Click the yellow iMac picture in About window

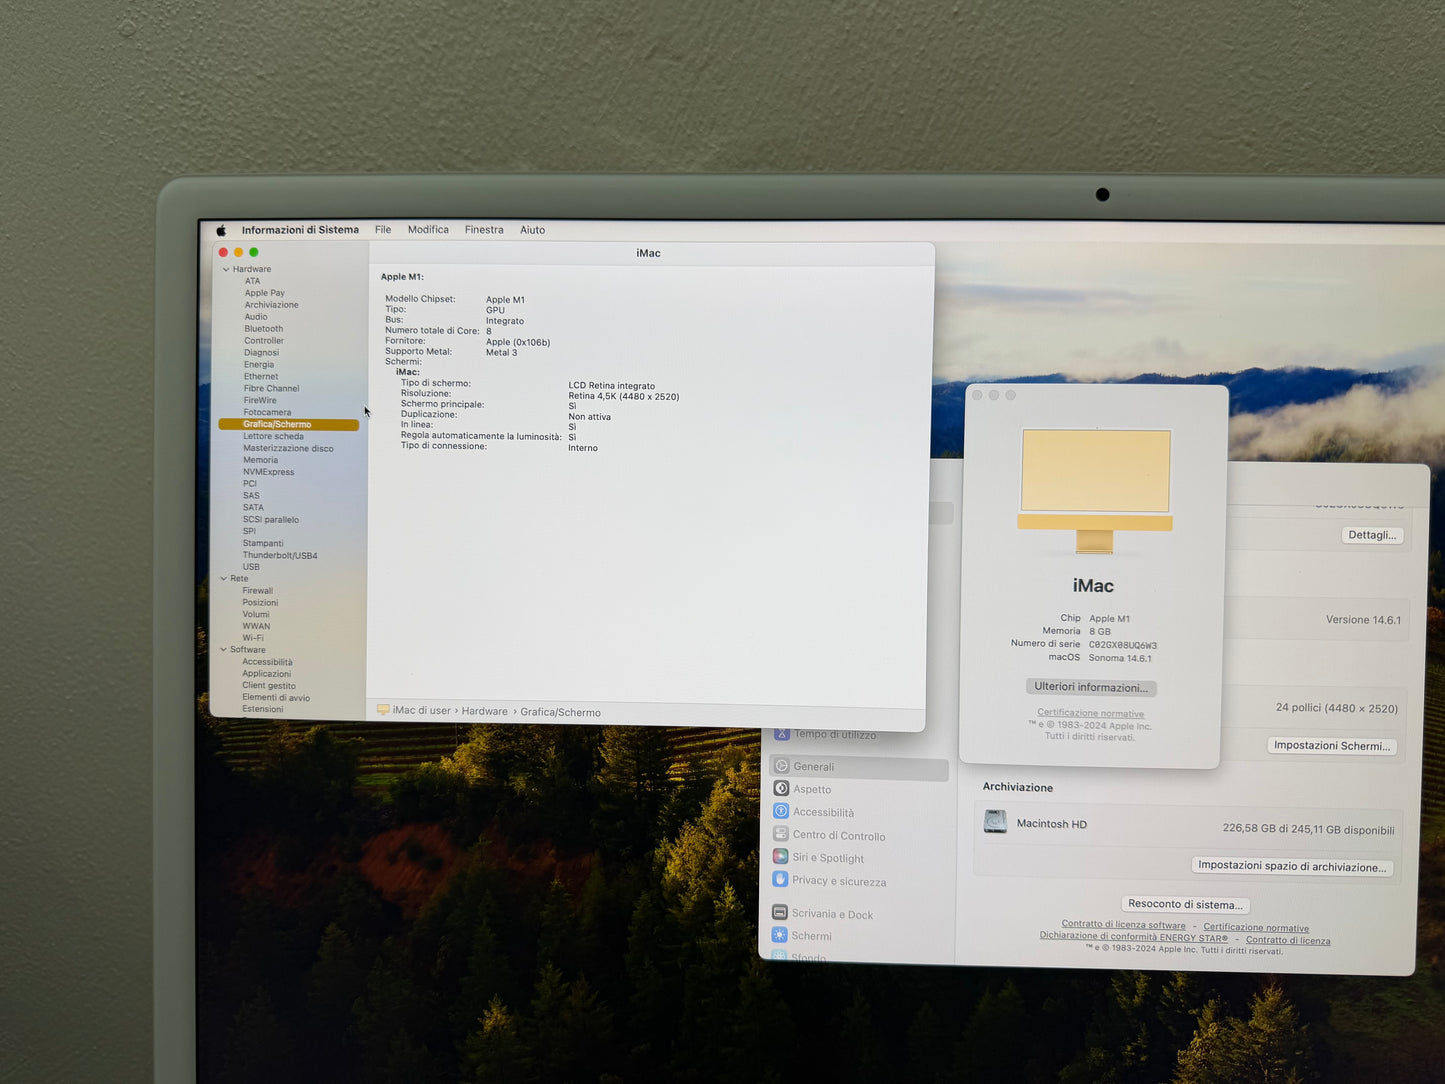(x=1095, y=491)
